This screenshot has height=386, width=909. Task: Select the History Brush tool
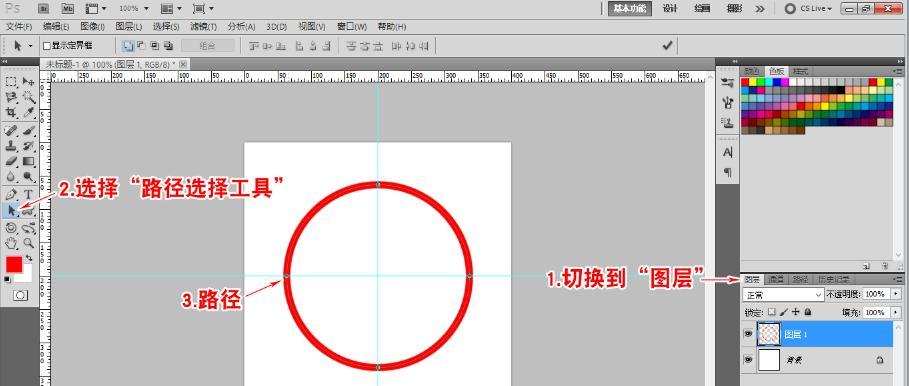(x=28, y=146)
